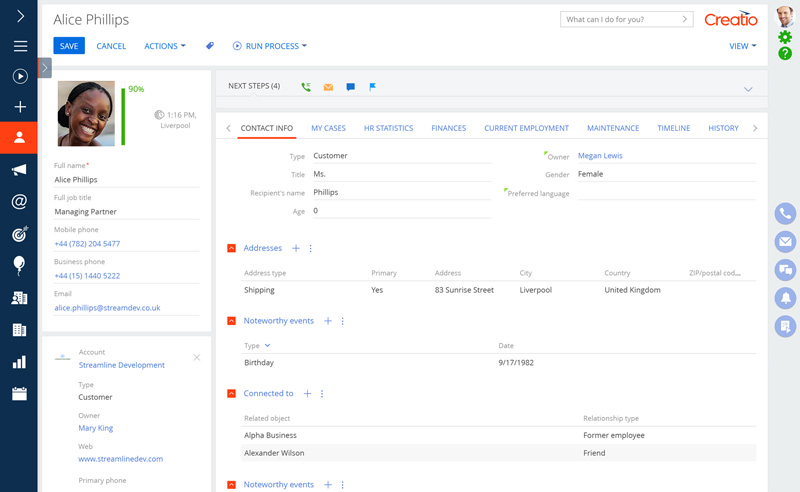
Task: Collapse the Addresses section toggle
Action: pyautogui.click(x=232, y=248)
